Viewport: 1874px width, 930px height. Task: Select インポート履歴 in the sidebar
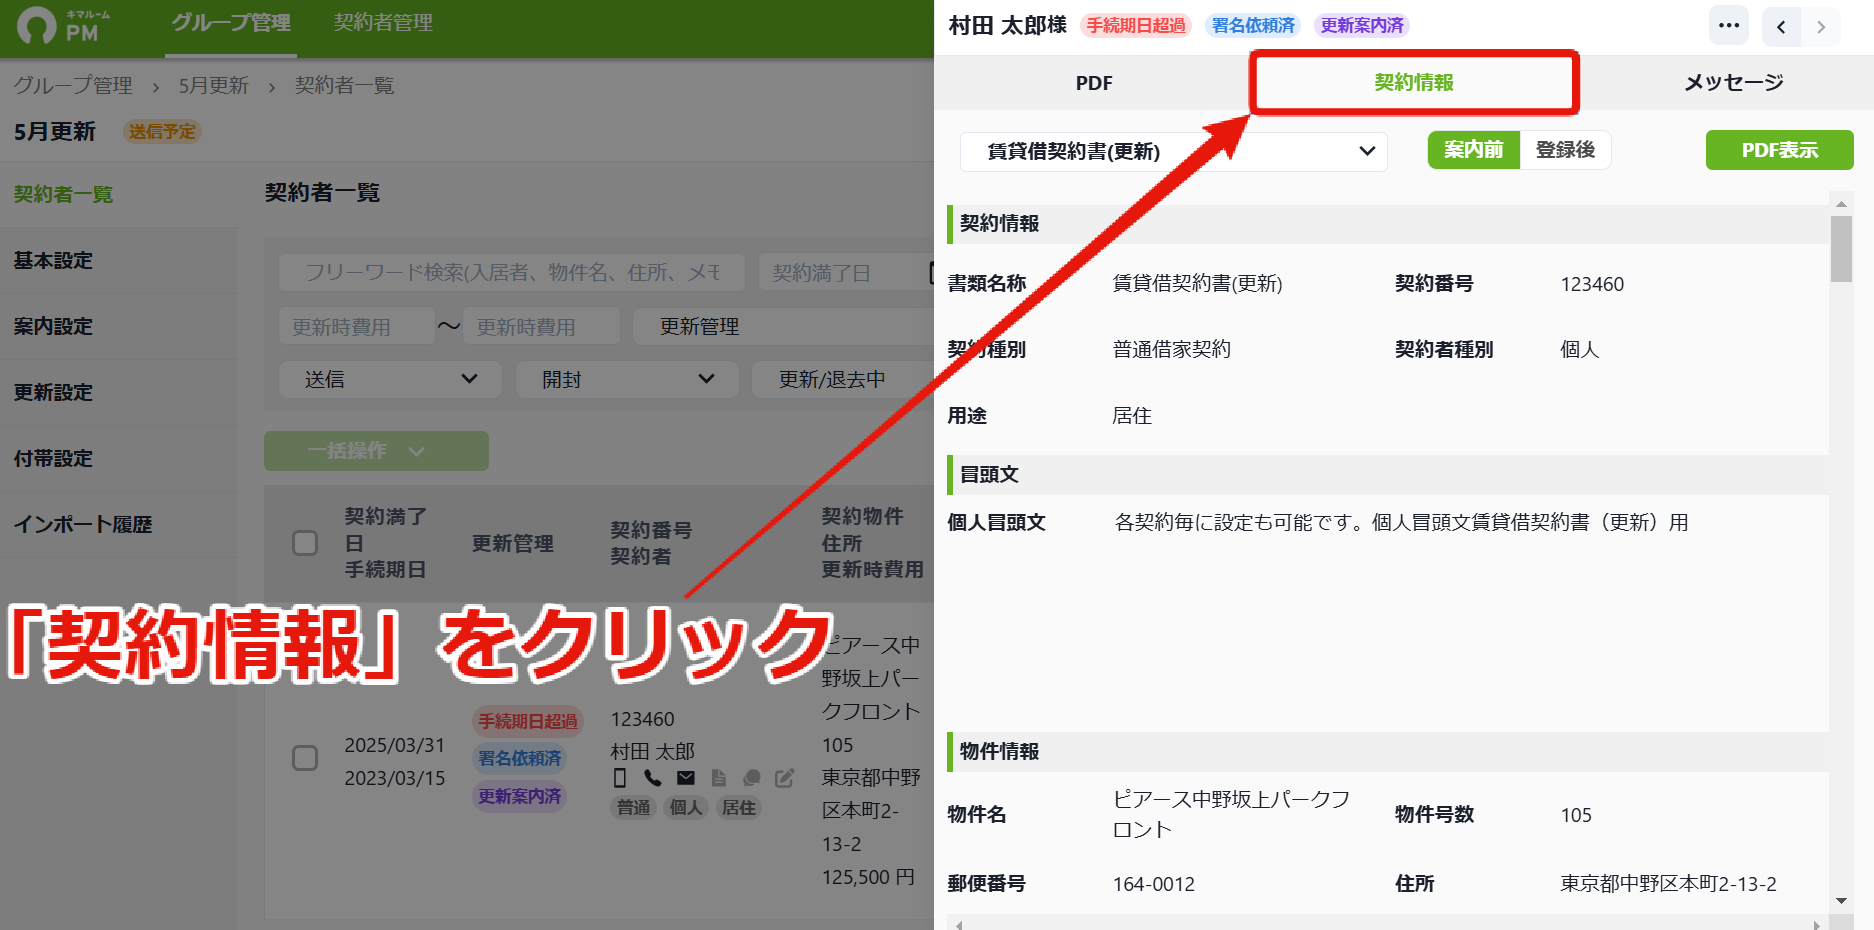[118, 524]
